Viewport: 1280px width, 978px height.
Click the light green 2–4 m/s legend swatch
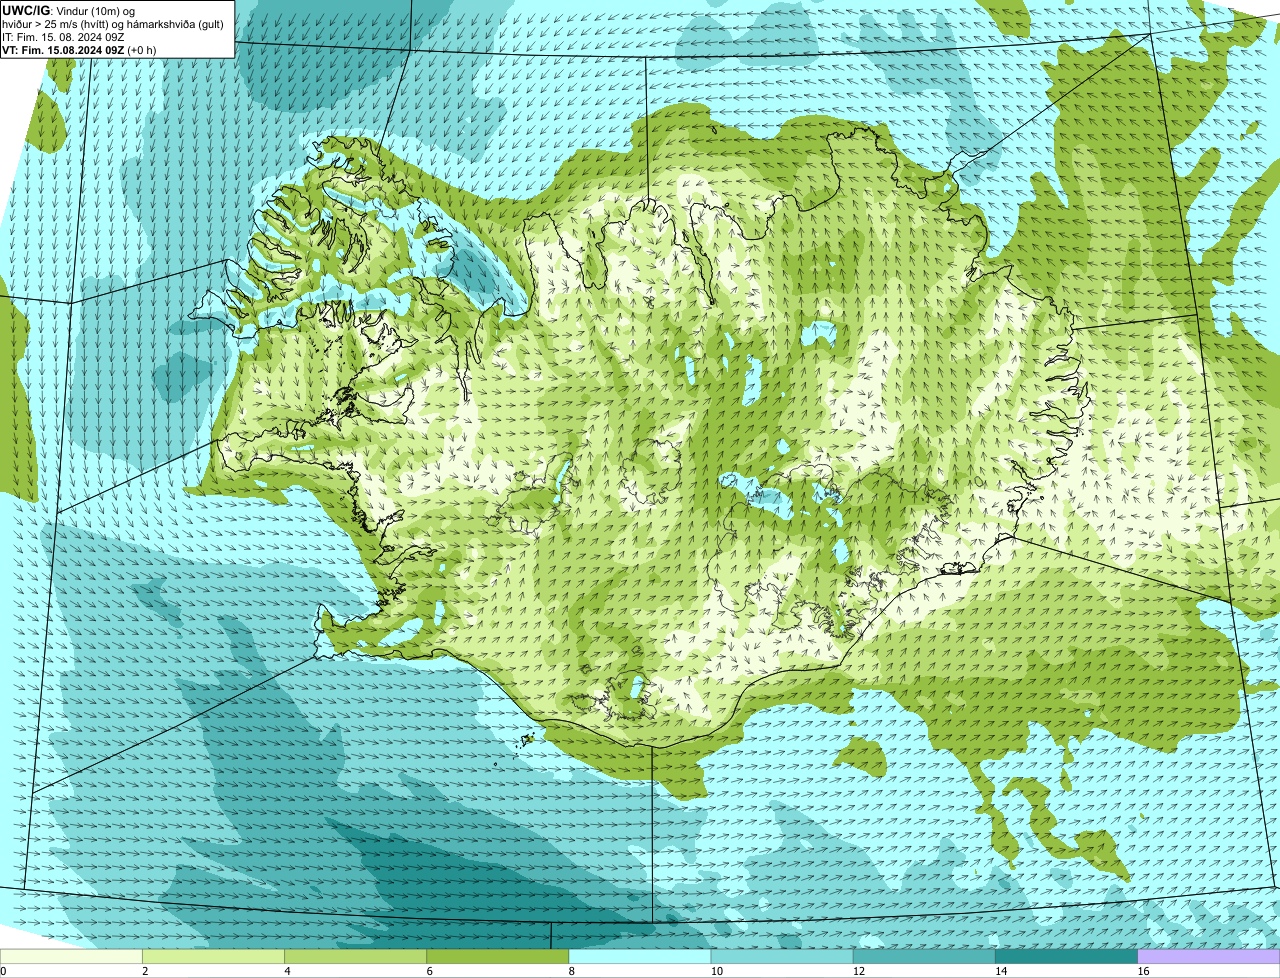click(x=213, y=957)
